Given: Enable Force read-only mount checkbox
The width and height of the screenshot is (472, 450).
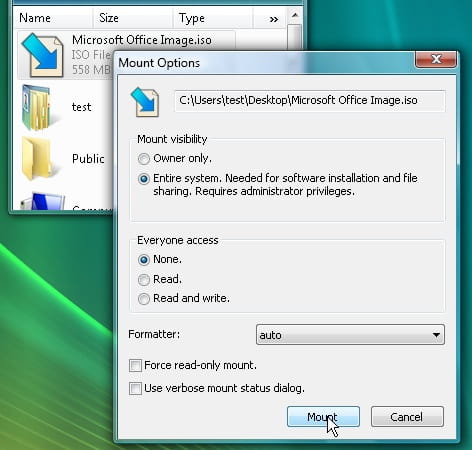Looking at the screenshot, I should 135,365.
